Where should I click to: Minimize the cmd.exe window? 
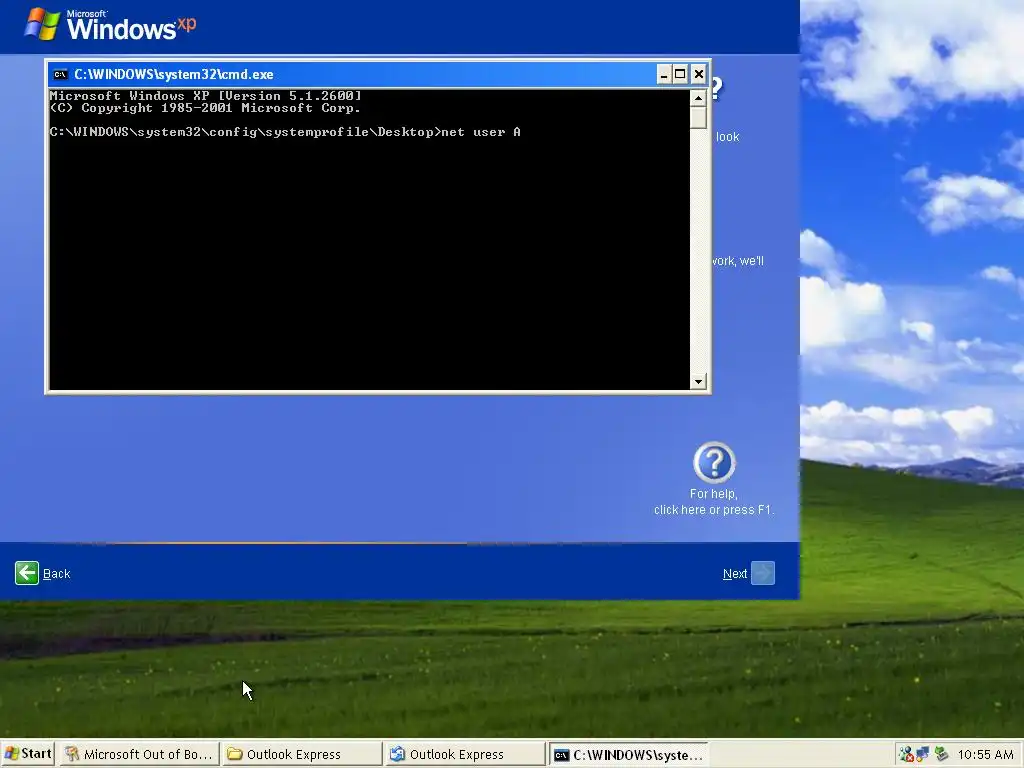664,74
